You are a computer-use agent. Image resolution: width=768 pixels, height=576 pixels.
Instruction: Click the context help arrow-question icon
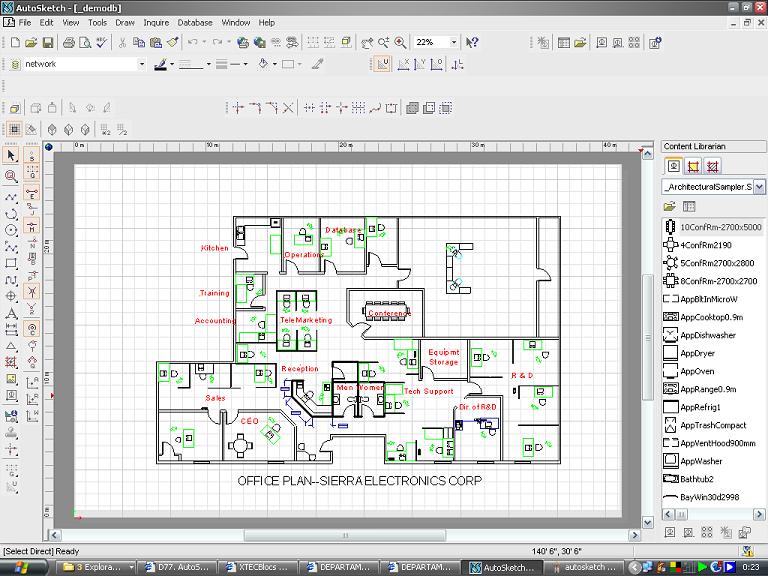472,43
